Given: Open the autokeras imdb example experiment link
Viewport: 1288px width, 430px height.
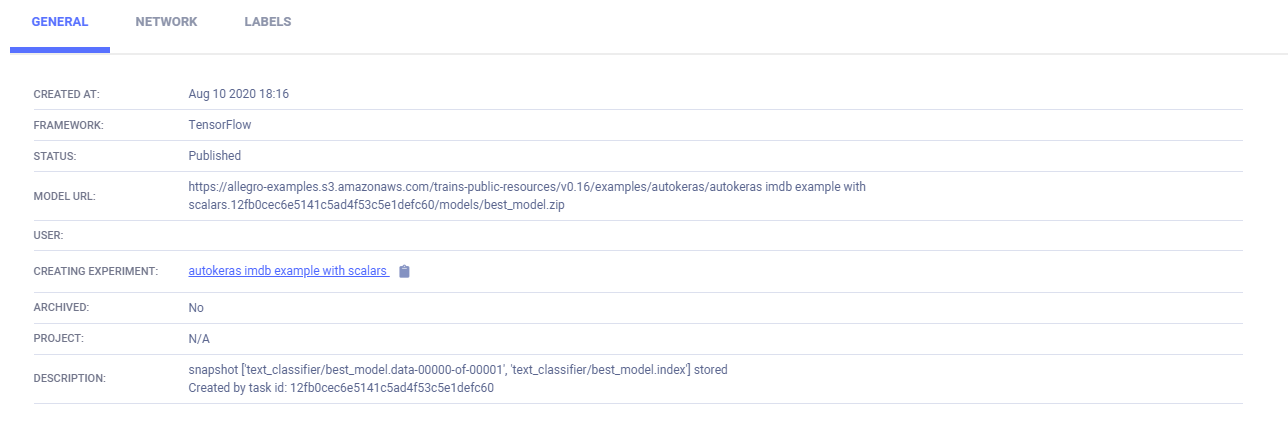Looking at the screenshot, I should click(x=288, y=272).
